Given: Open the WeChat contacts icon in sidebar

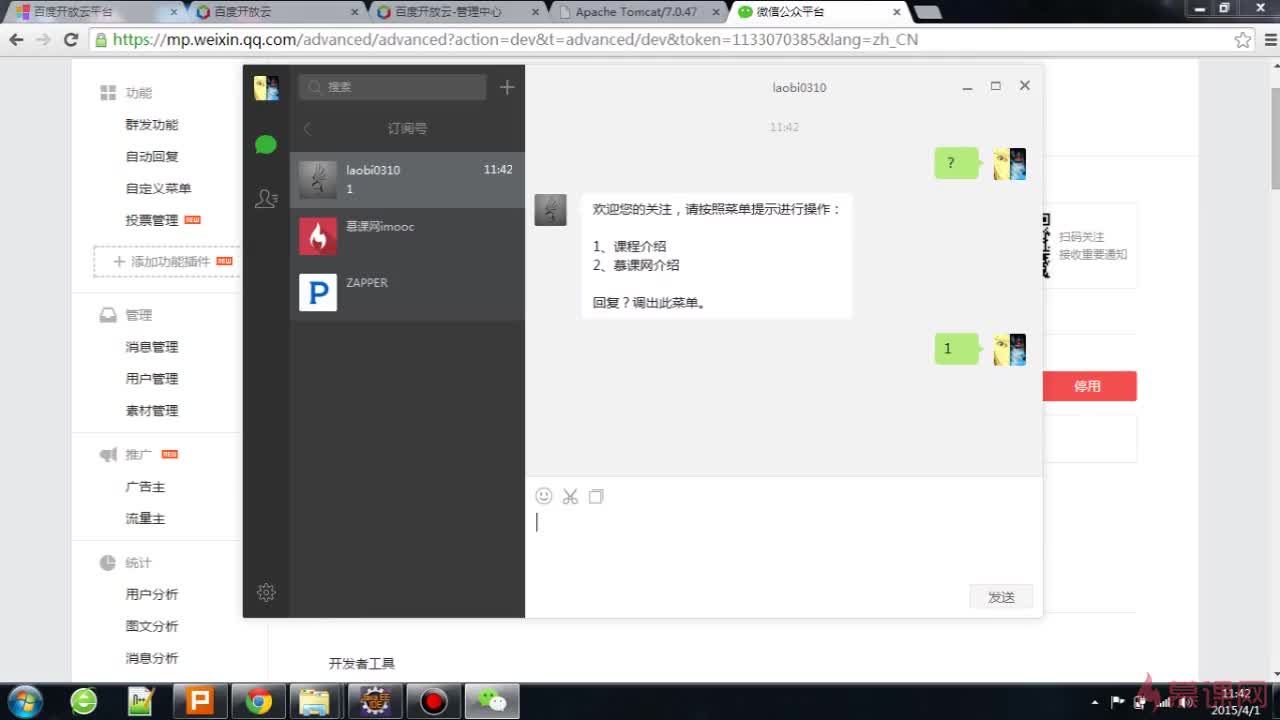Looking at the screenshot, I should click(266, 198).
